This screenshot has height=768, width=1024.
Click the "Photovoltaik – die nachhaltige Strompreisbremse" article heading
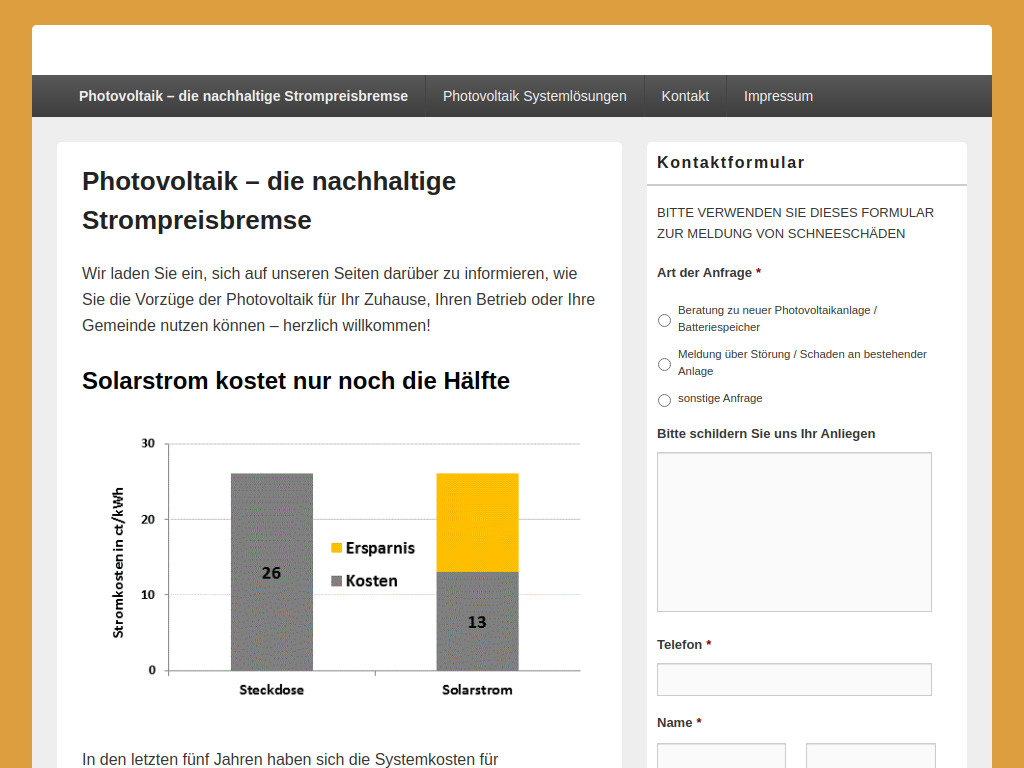pyautogui.click(x=269, y=200)
